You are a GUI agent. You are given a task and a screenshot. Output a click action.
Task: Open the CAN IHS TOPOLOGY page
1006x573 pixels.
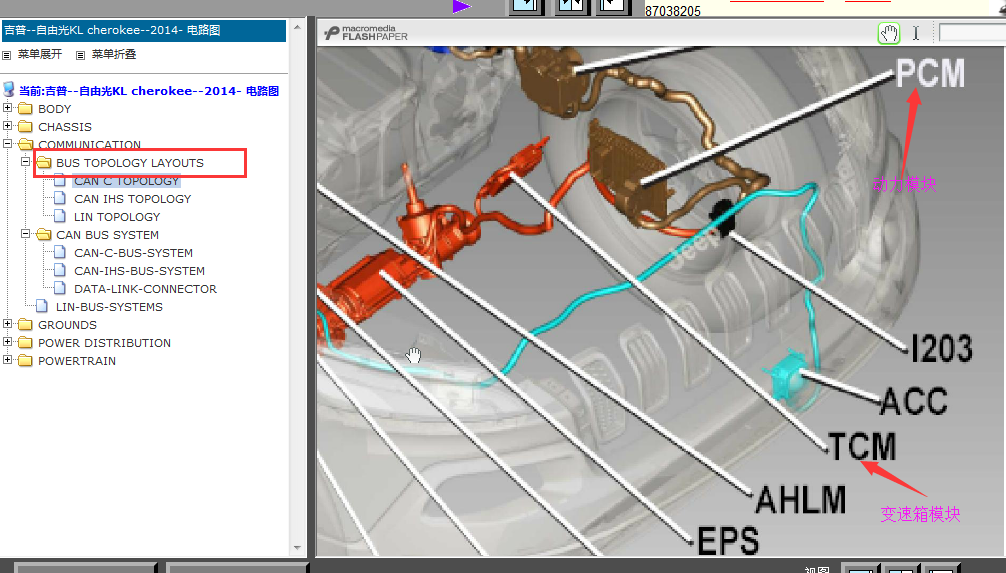[133, 199]
